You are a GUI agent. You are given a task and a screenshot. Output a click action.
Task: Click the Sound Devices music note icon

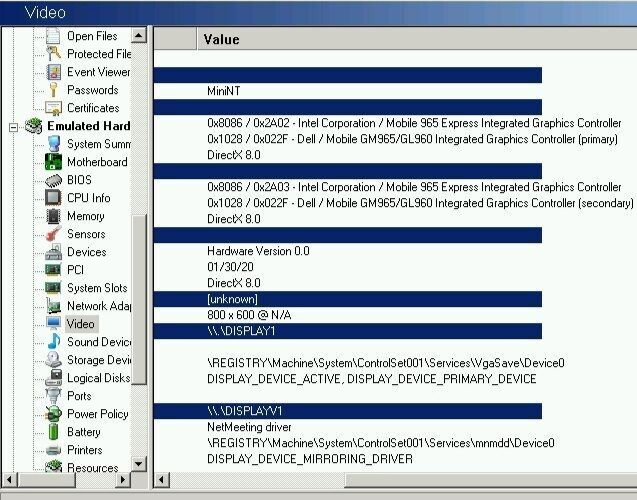53,342
